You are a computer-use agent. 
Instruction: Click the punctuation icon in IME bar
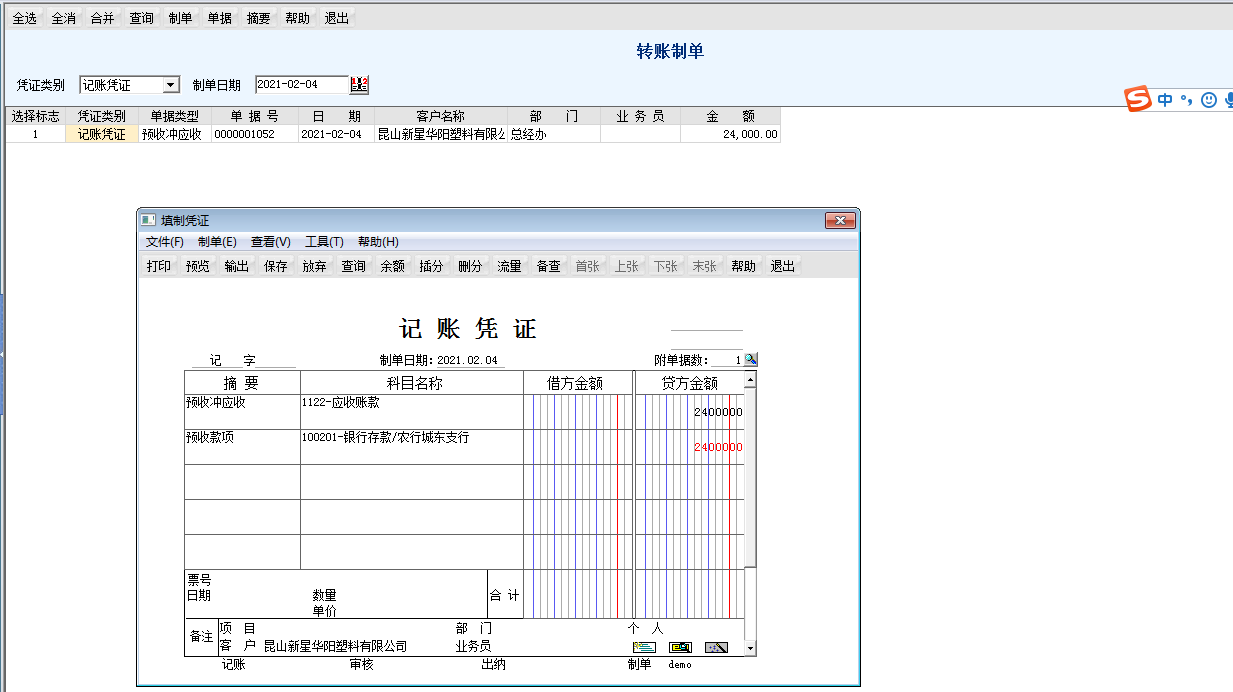click(1187, 100)
